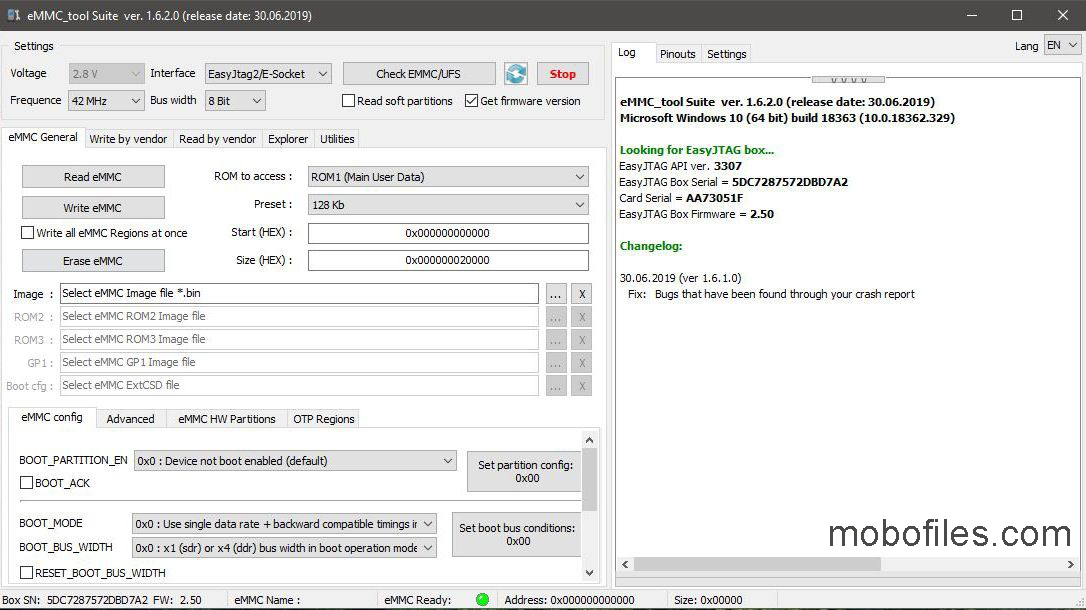Click Box Serial value 5DC7287572DBD7A2 in log
Image resolution: width=1086 pixels, height=610 pixels.
click(790, 182)
